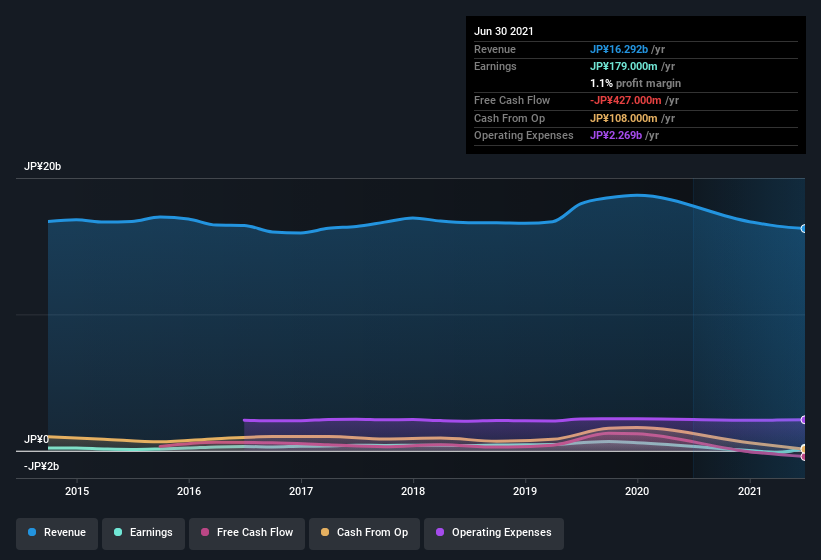821x560 pixels.
Task: Click the pink Free Cash Flow endpoint marker
Action: point(804,456)
